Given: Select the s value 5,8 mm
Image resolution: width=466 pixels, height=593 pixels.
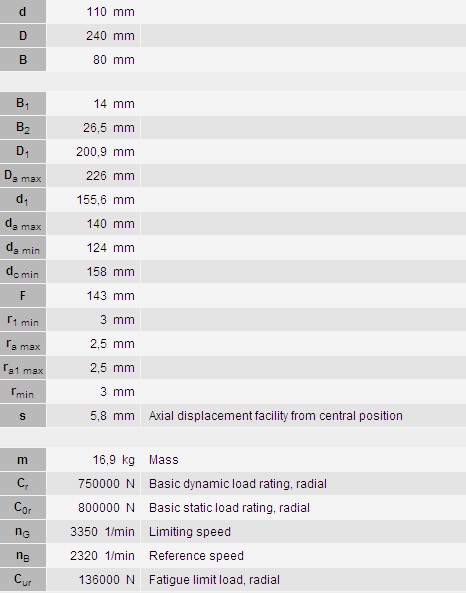Looking at the screenshot, I should [x=112, y=416].
